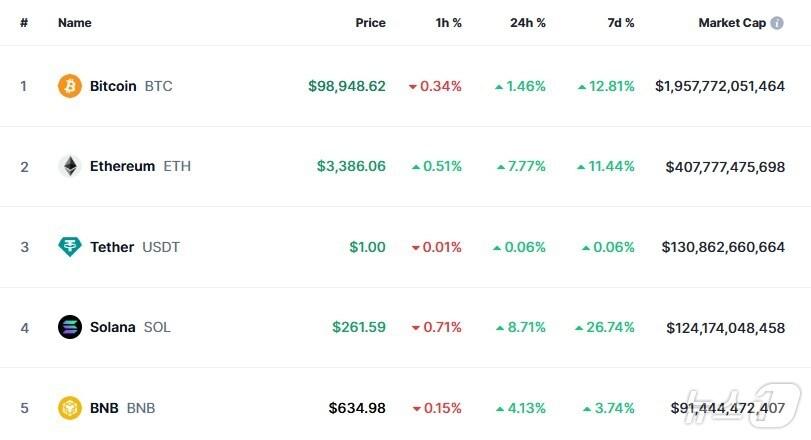Click the Solana logo icon
The image size is (811, 440).
tap(69, 327)
